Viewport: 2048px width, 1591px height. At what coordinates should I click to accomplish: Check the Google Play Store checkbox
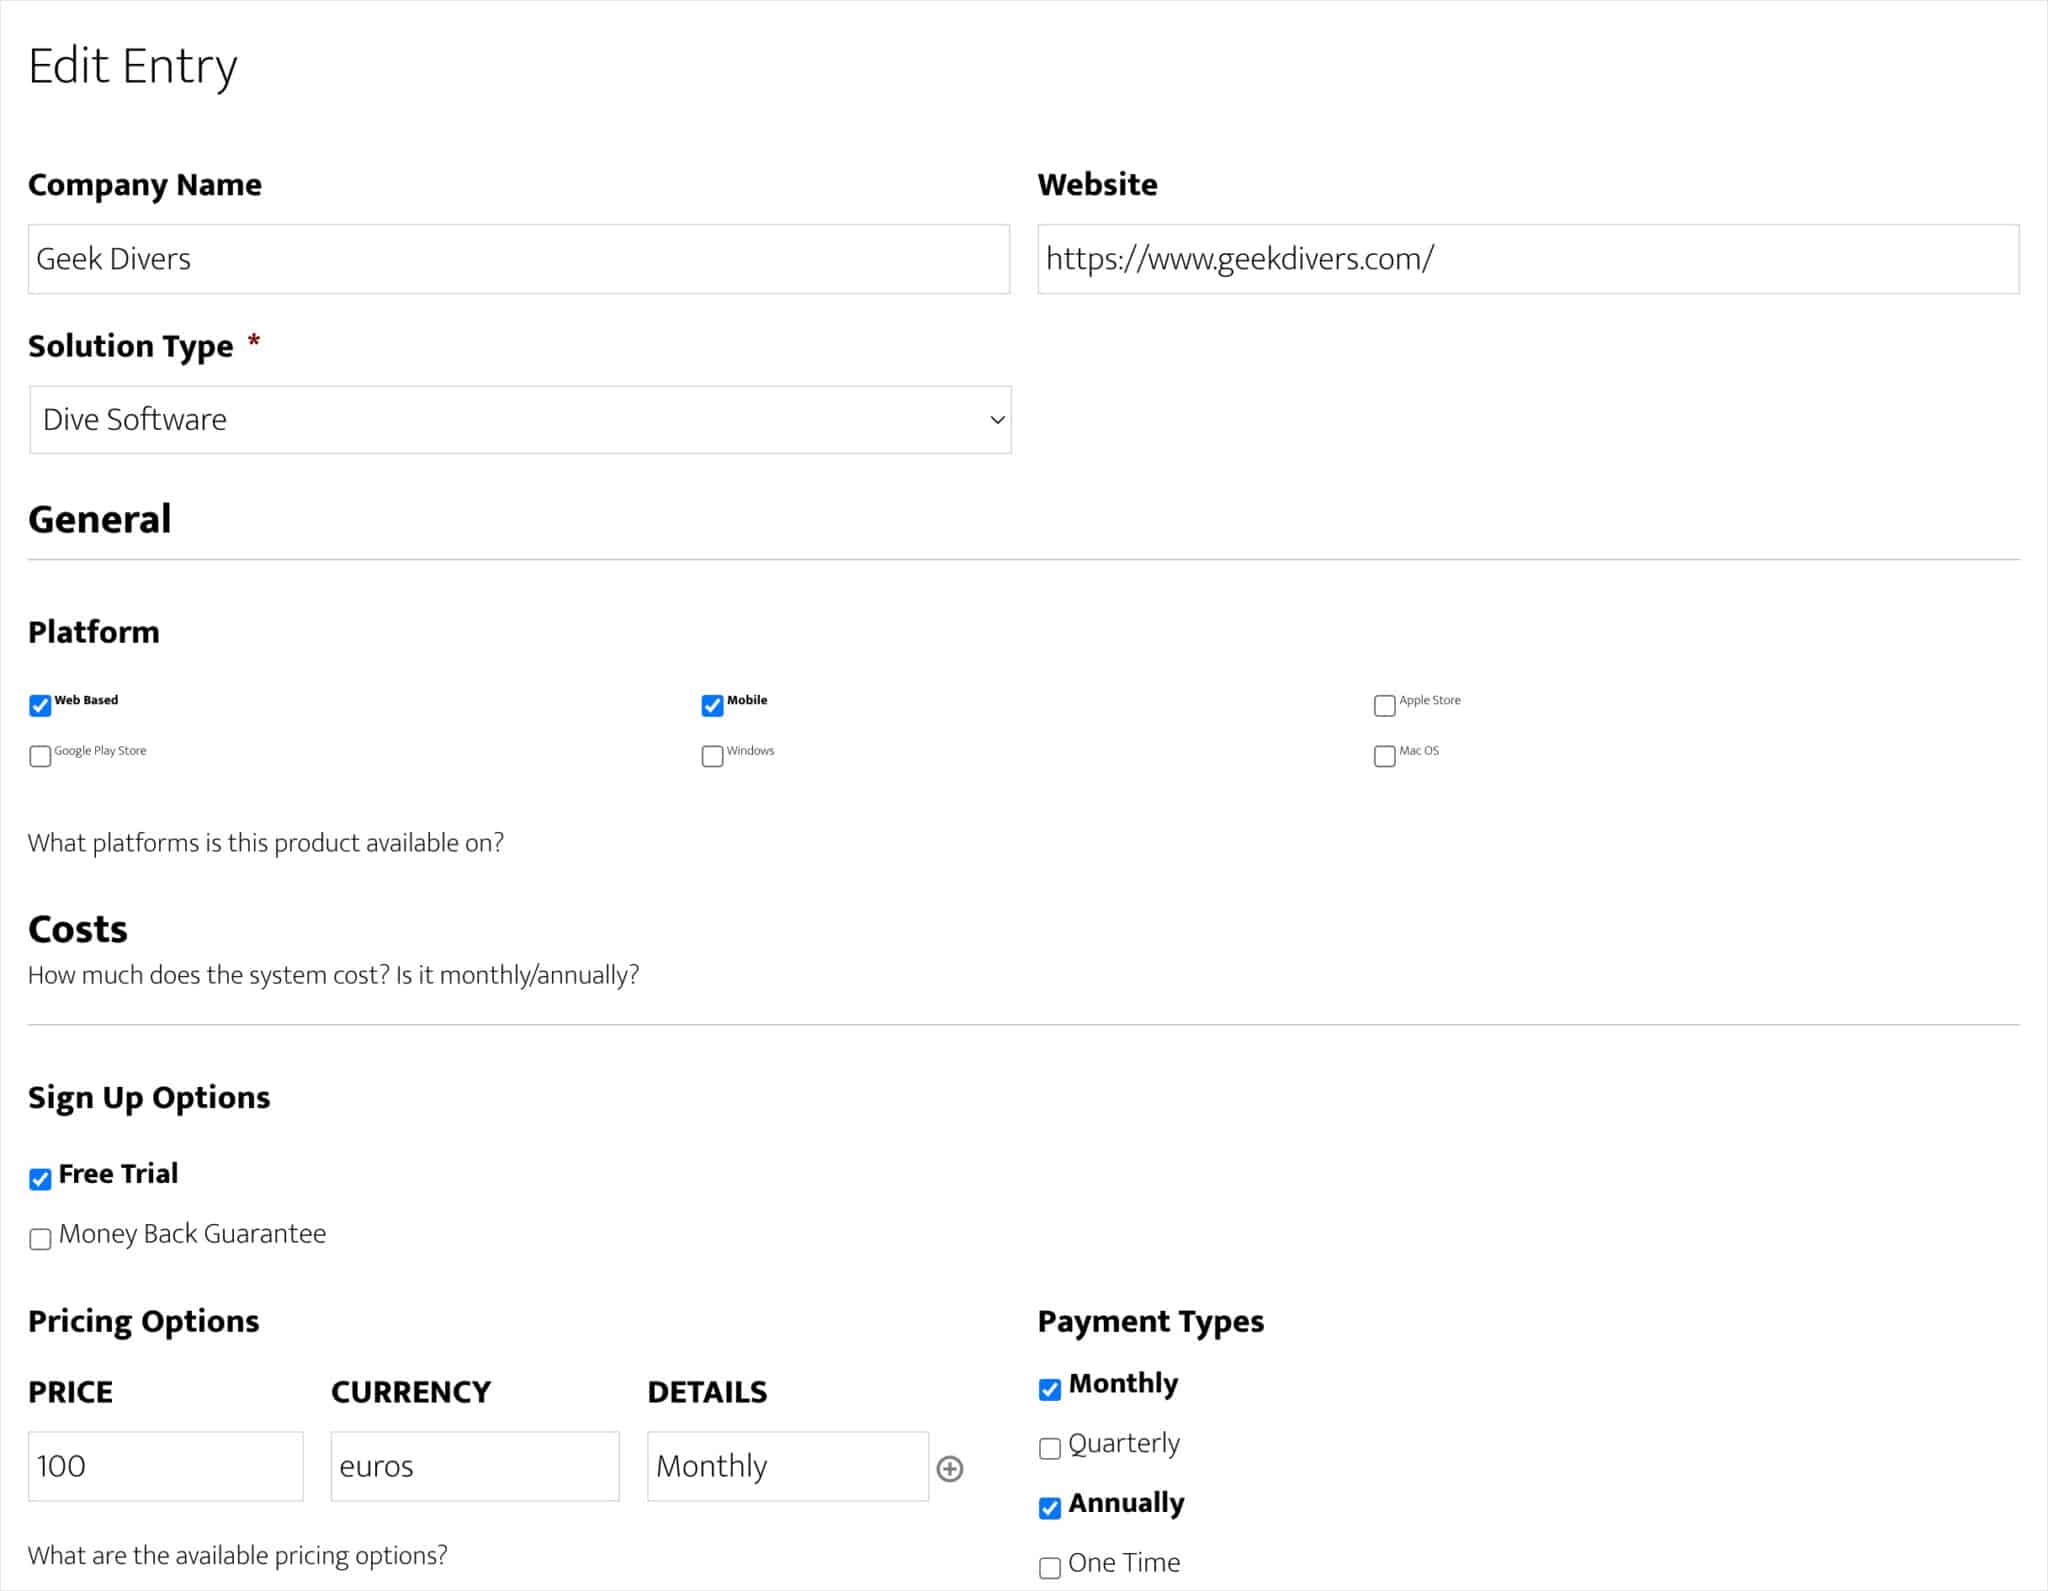click(40, 756)
